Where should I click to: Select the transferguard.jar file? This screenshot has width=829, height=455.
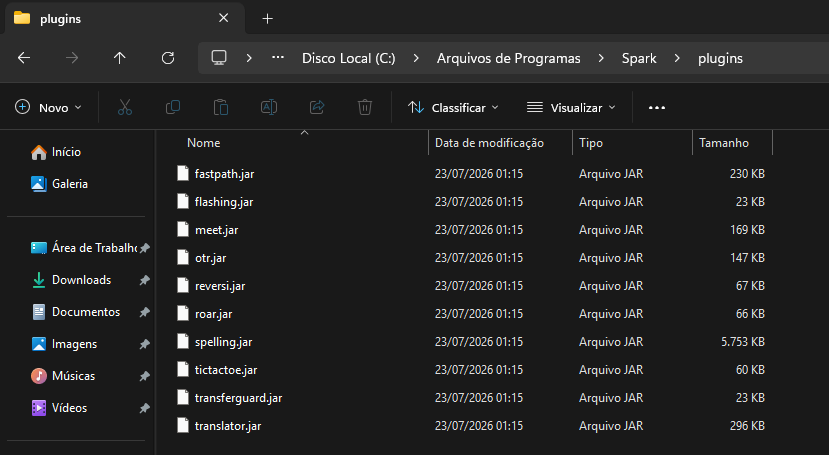coord(238,398)
